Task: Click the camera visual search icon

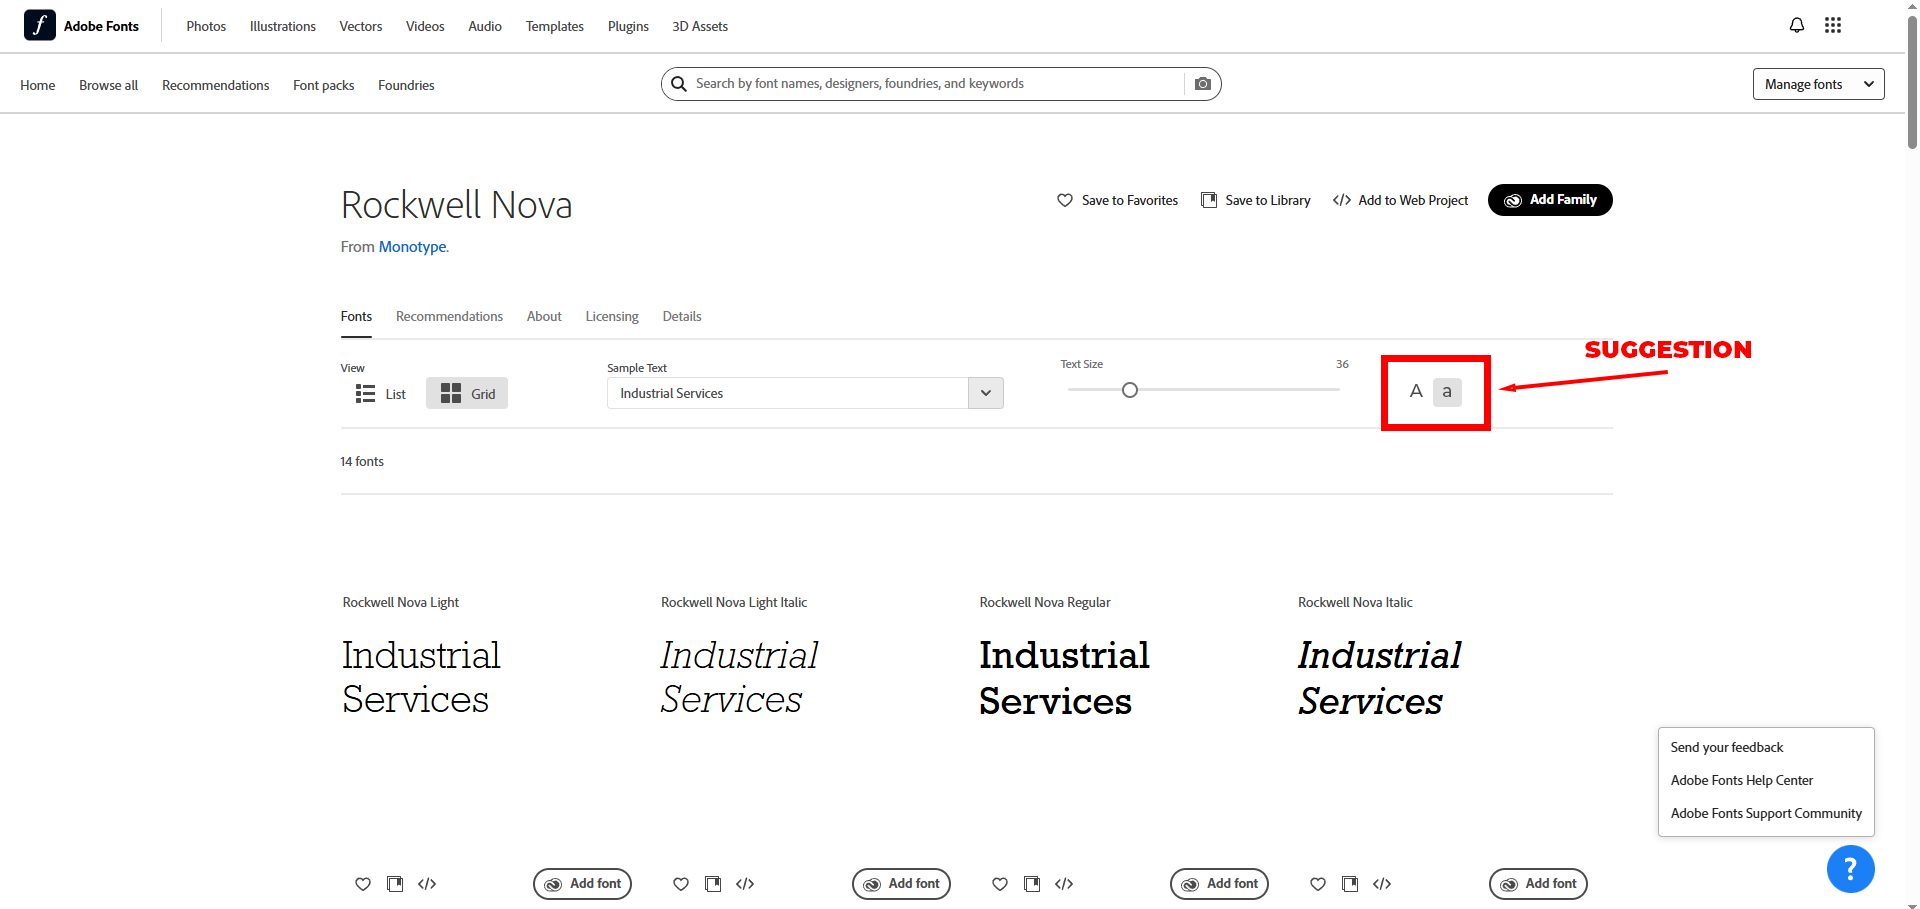Action: click(1203, 84)
